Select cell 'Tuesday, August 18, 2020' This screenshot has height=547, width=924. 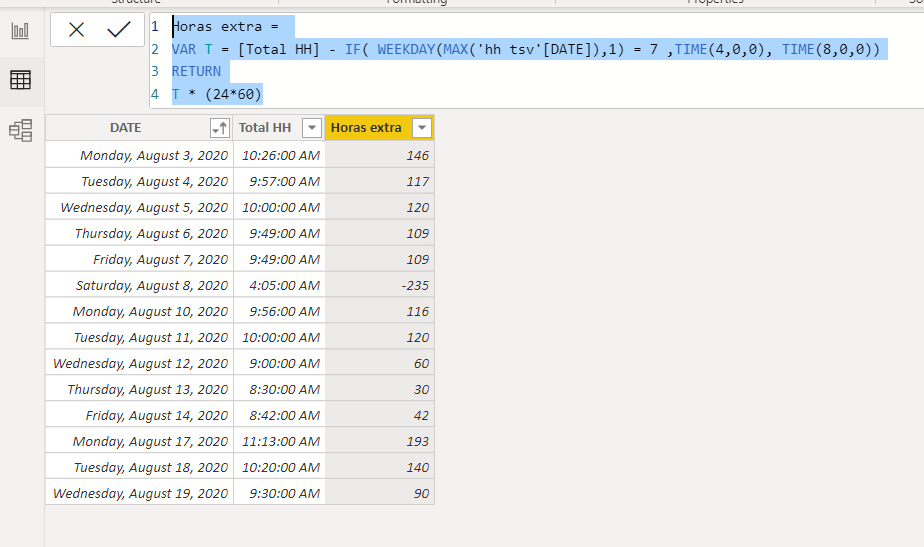click(x=139, y=467)
